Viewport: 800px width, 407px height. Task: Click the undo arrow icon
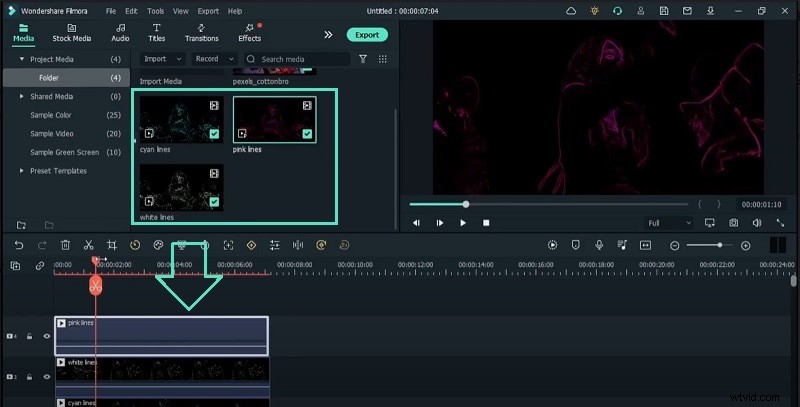point(19,245)
